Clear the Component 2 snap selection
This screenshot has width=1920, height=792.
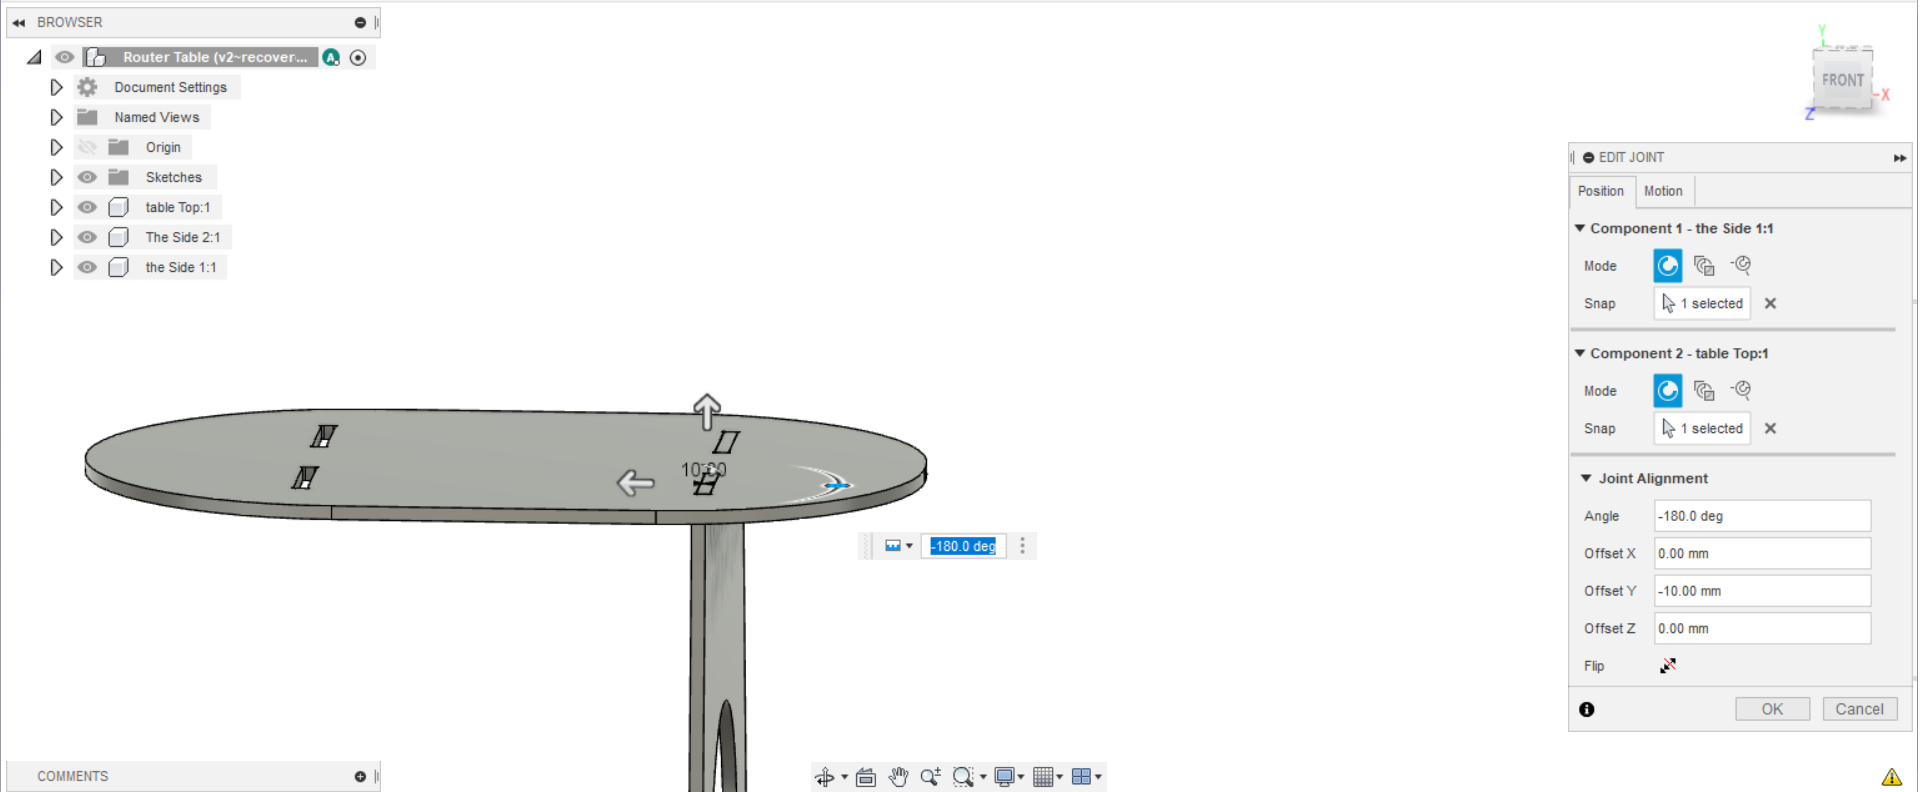[1770, 428]
